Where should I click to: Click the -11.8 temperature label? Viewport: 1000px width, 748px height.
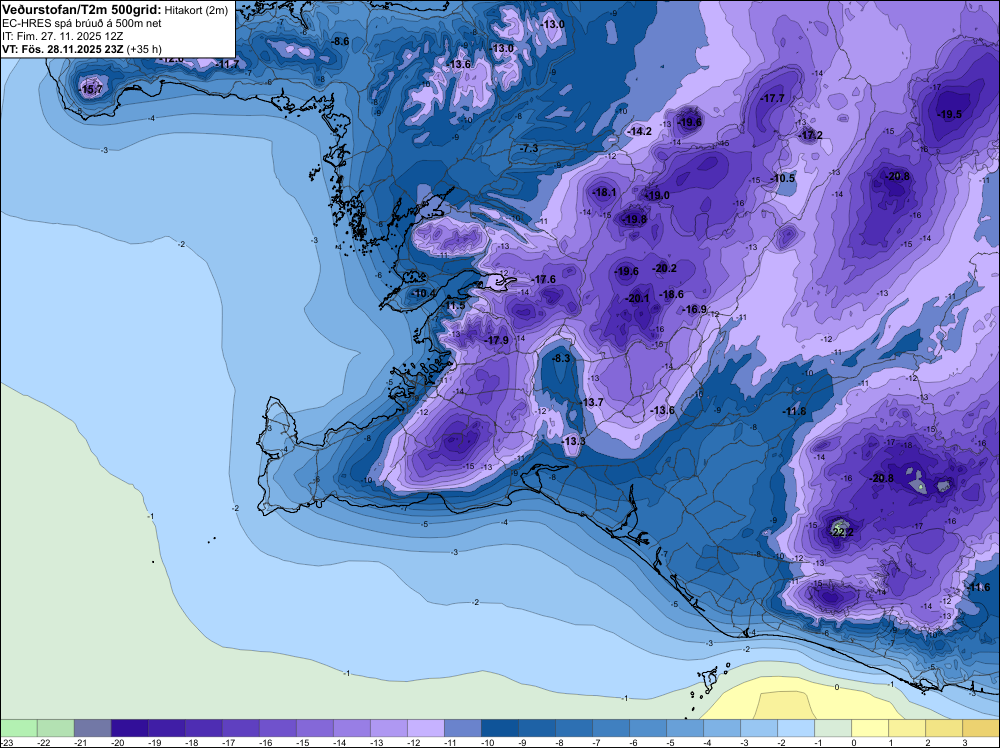795,411
